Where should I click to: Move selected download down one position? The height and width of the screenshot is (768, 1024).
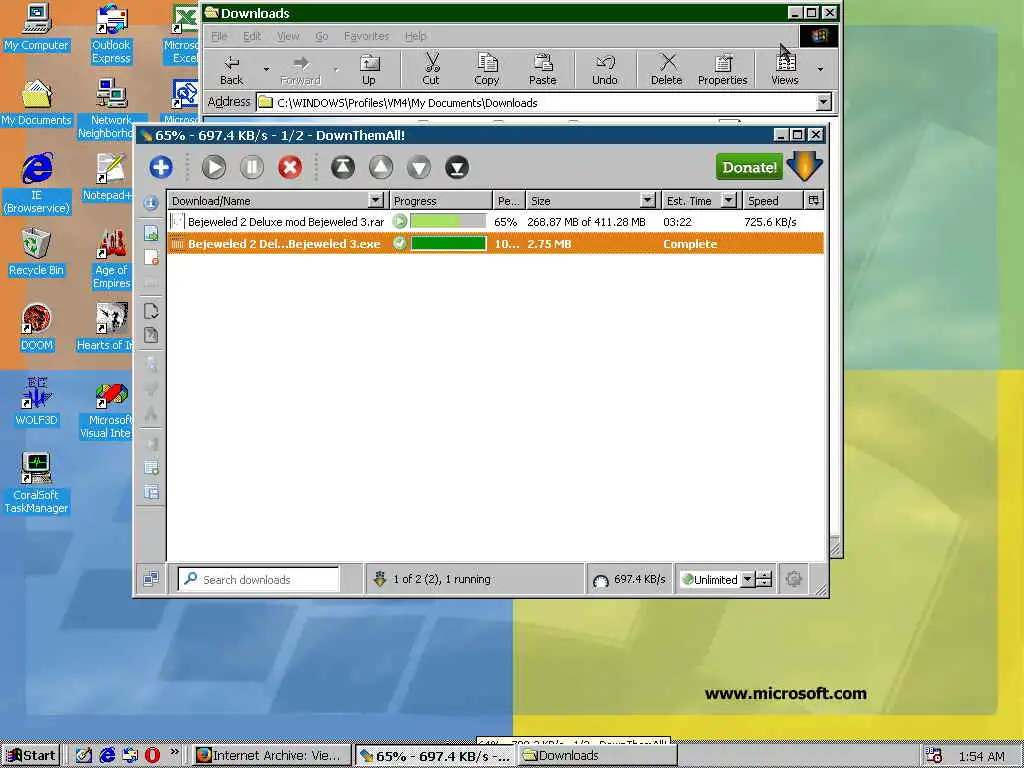point(419,167)
